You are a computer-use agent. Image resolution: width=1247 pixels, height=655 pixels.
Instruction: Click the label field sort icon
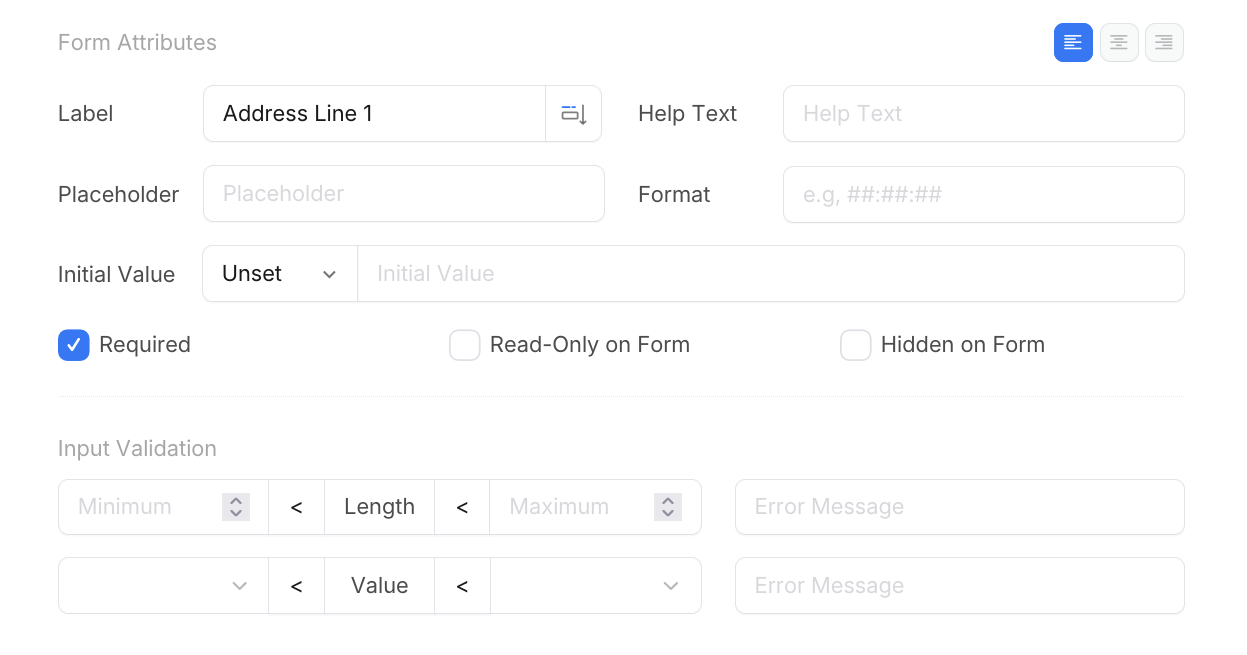pos(574,114)
